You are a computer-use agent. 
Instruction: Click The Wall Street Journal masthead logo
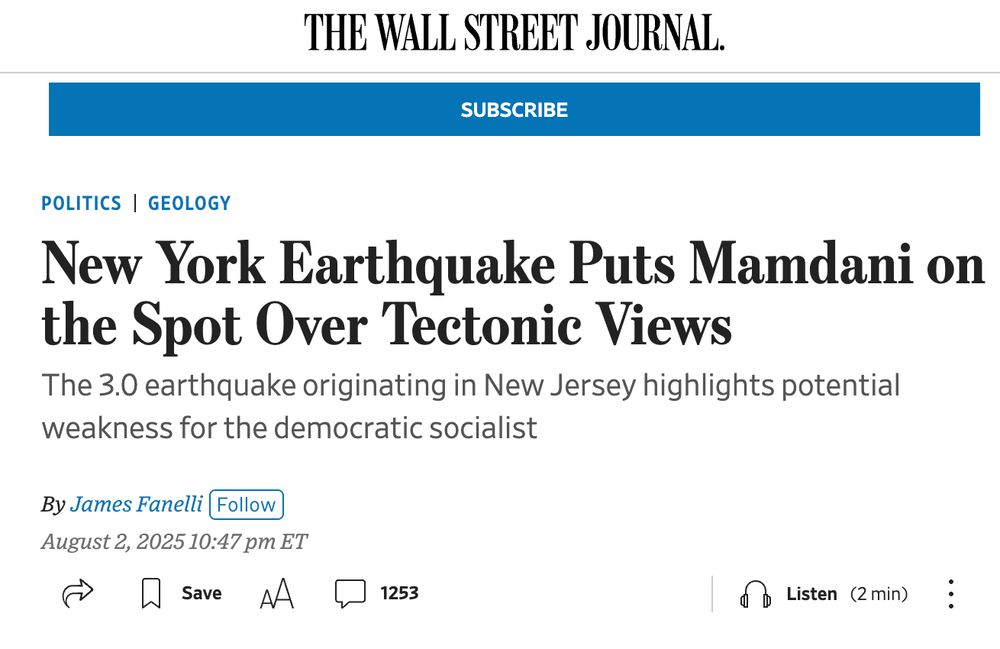[x=514, y=33]
